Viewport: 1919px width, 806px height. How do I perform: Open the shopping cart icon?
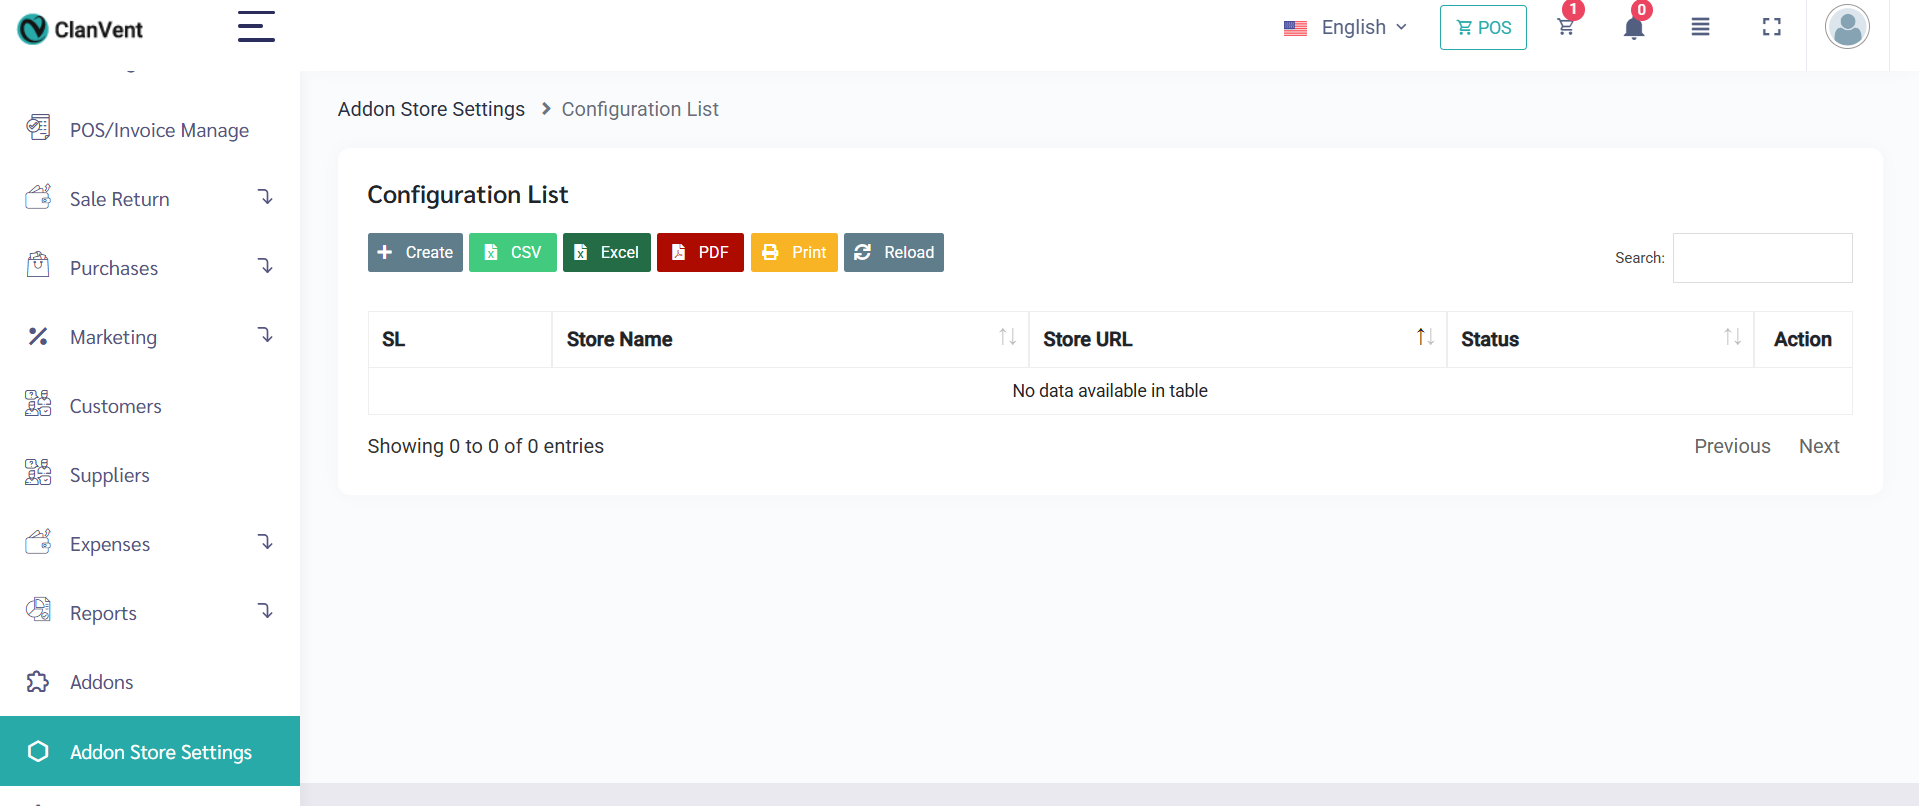click(x=1566, y=27)
